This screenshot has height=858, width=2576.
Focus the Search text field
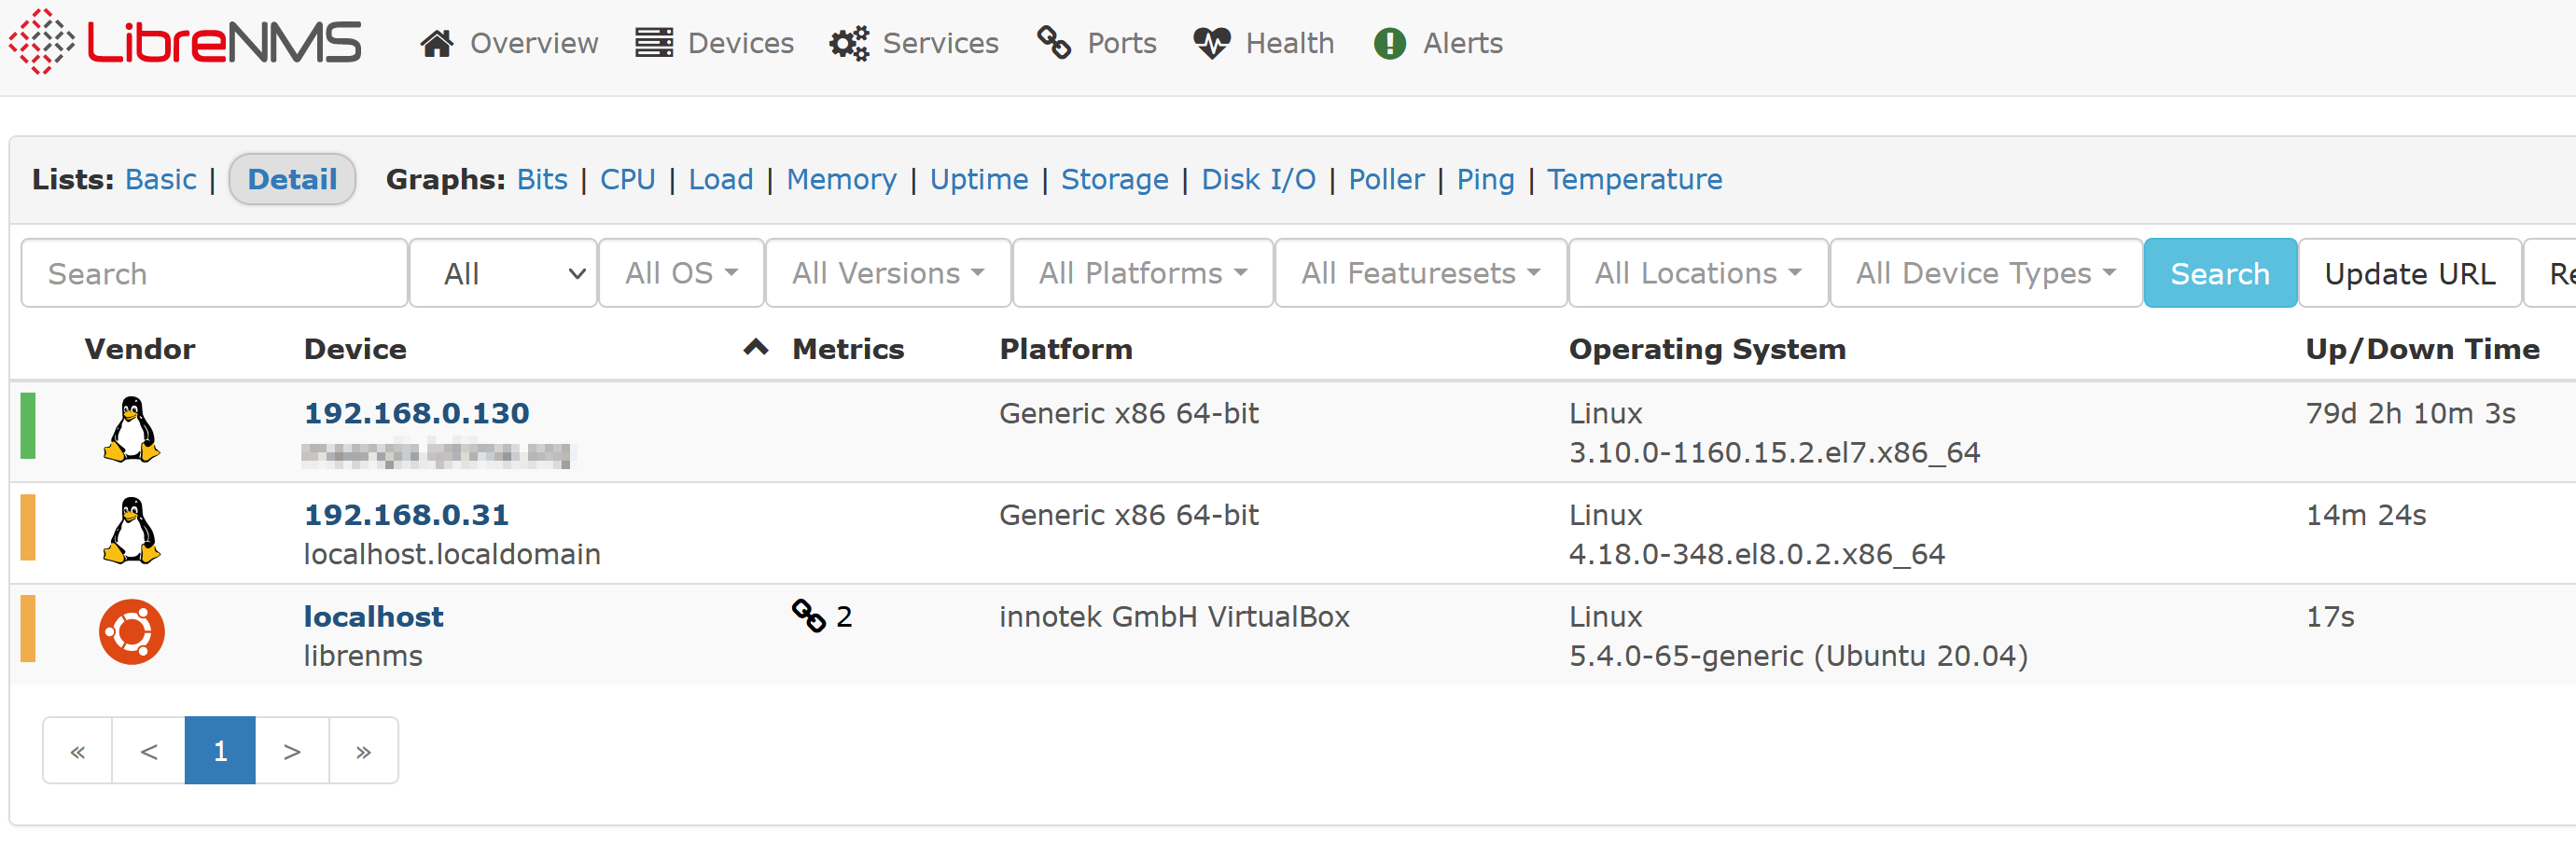tap(214, 273)
